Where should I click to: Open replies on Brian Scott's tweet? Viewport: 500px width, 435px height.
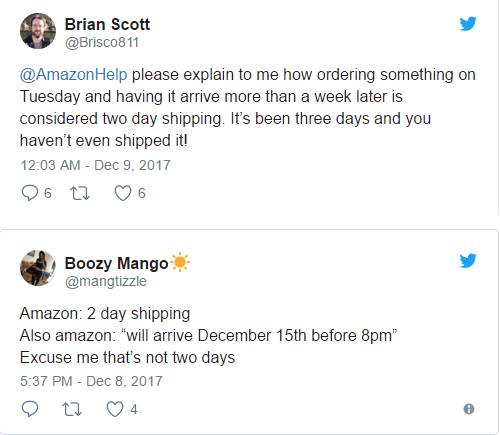[x=30, y=193]
